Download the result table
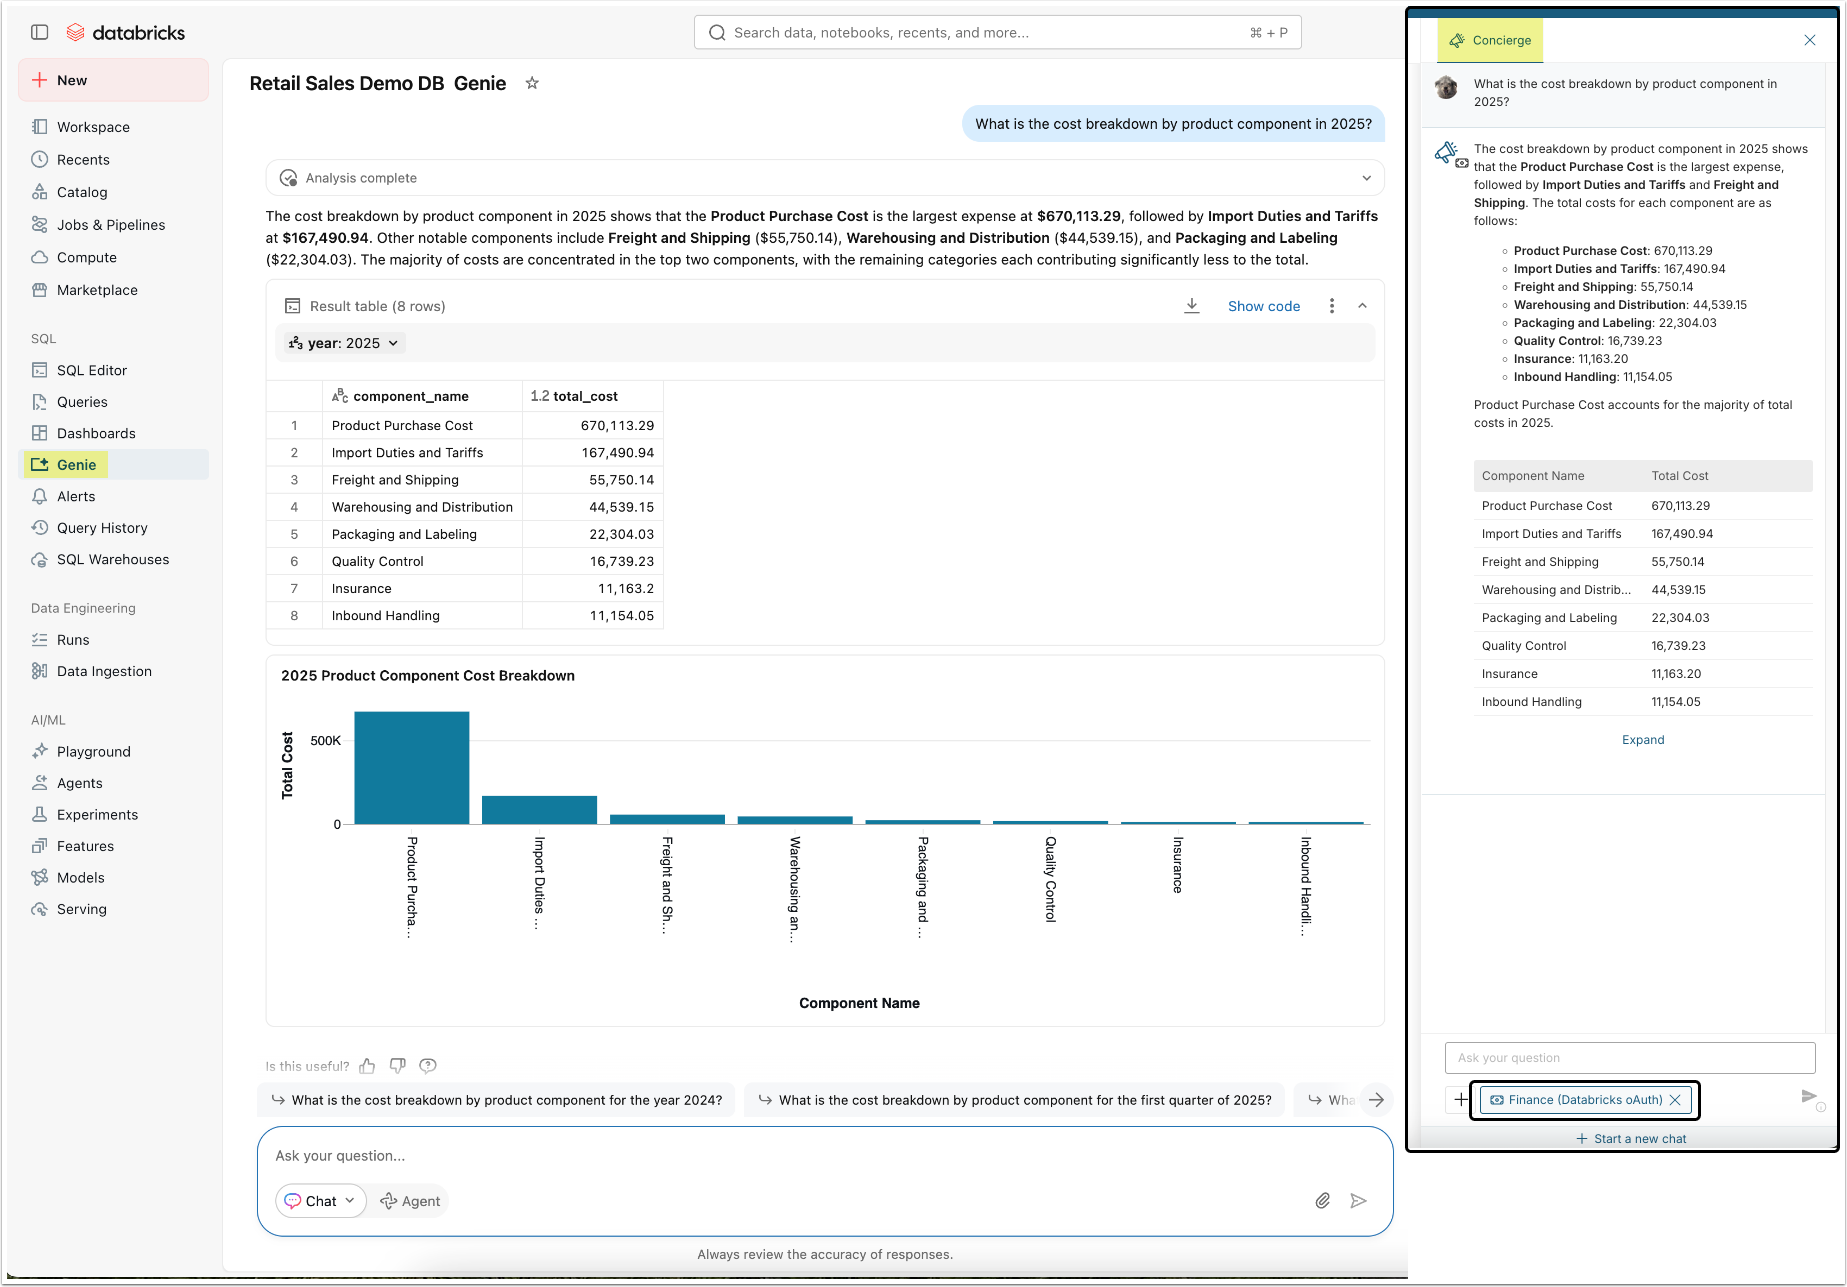 1191,306
